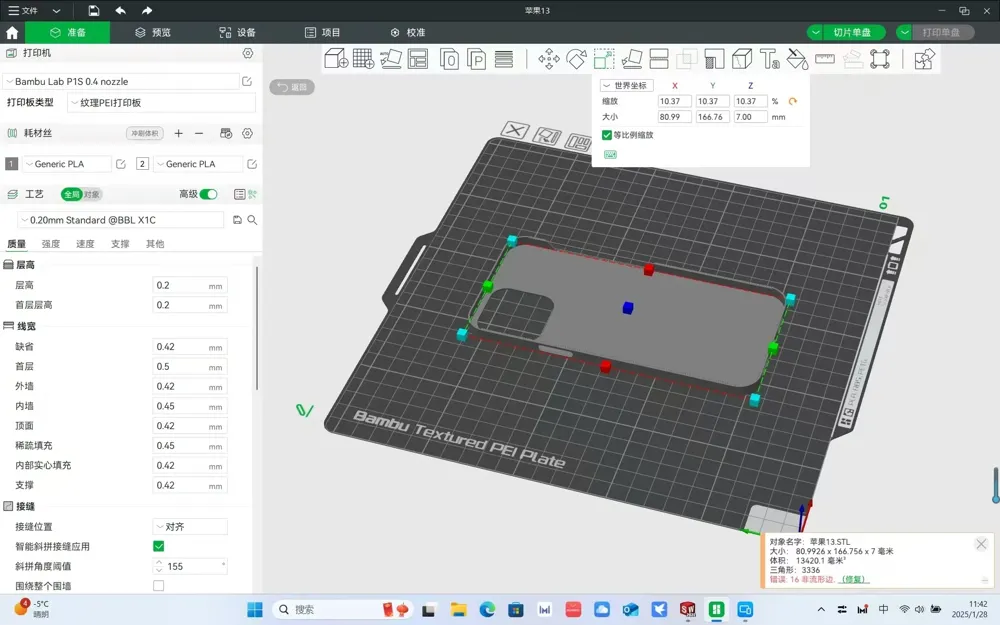Click the filament settings gear icon
The height and width of the screenshot is (625, 1000).
coord(247,133)
